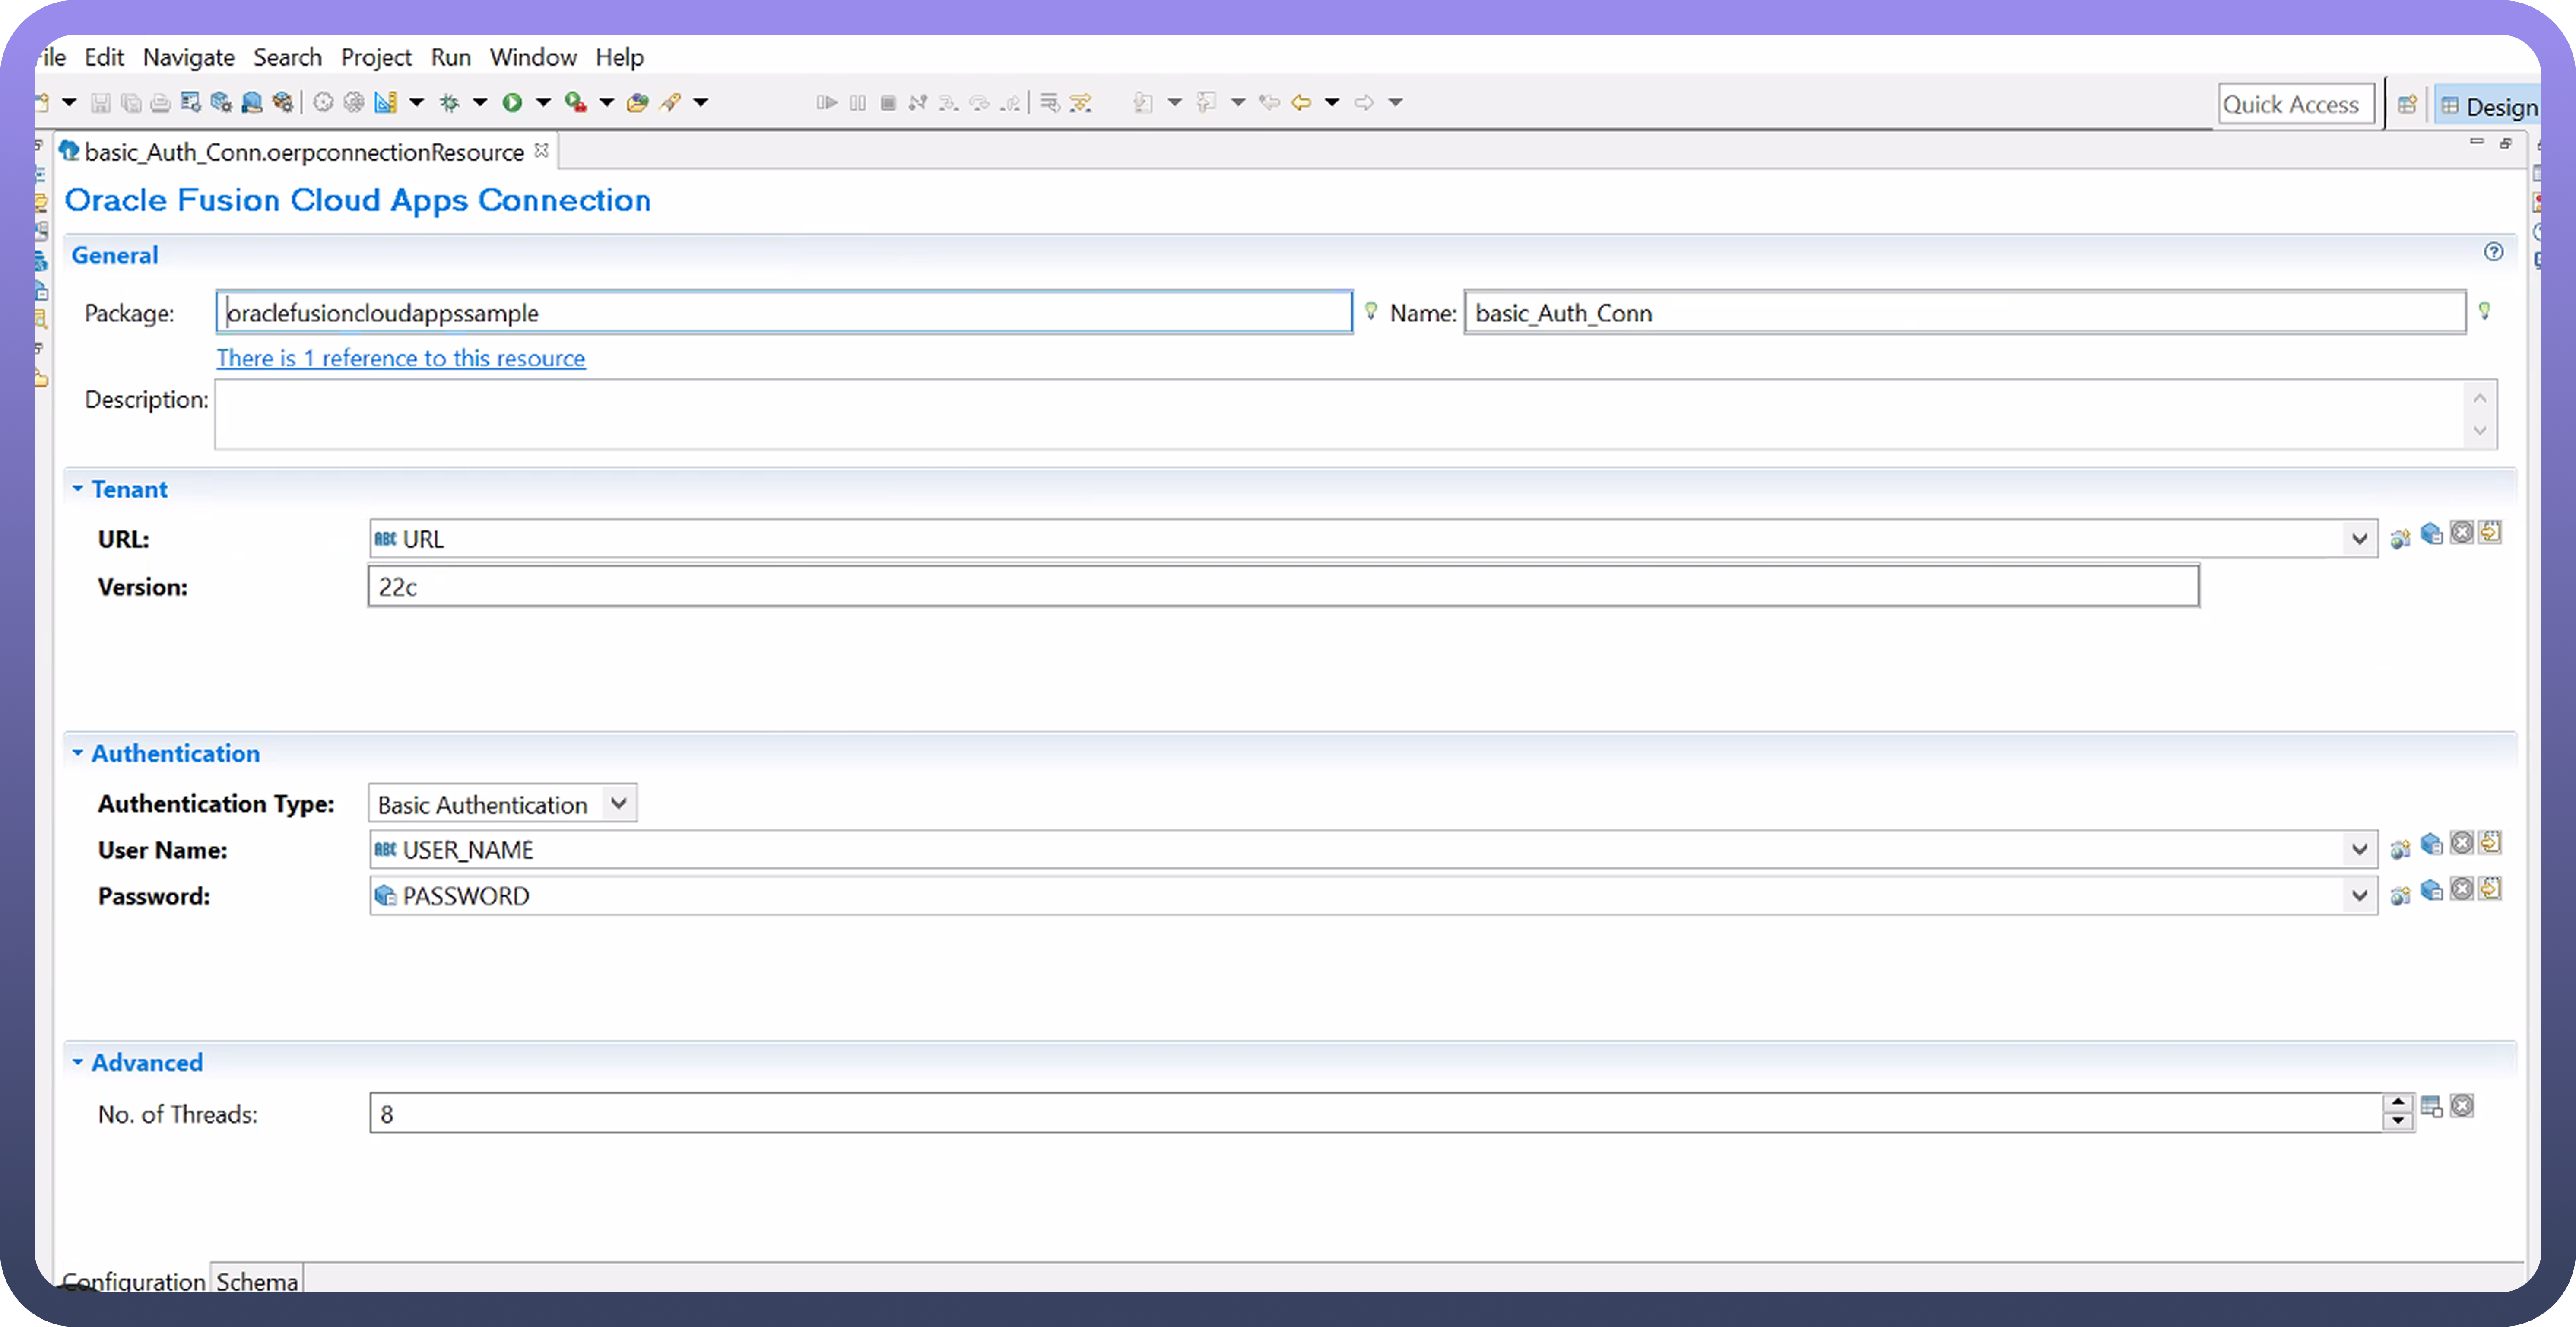Collapse the Tenant section

pos(78,489)
